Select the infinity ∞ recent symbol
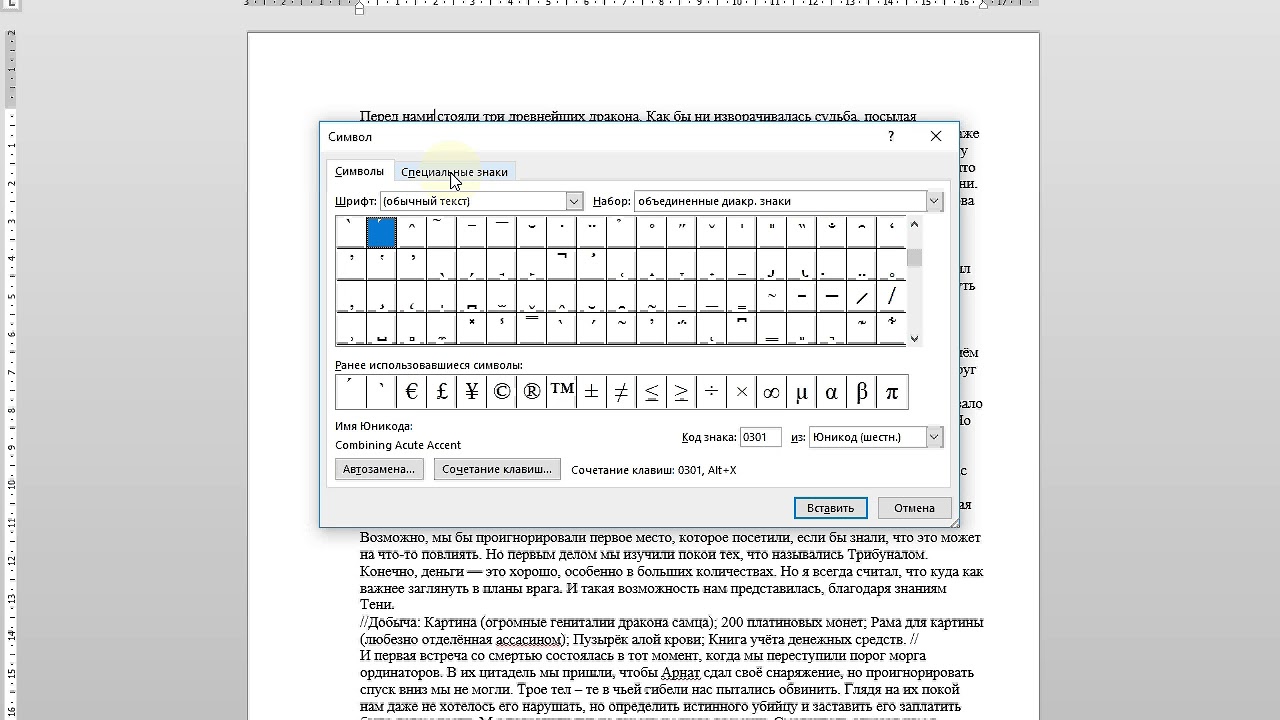Image resolution: width=1280 pixels, height=720 pixels. click(771, 392)
